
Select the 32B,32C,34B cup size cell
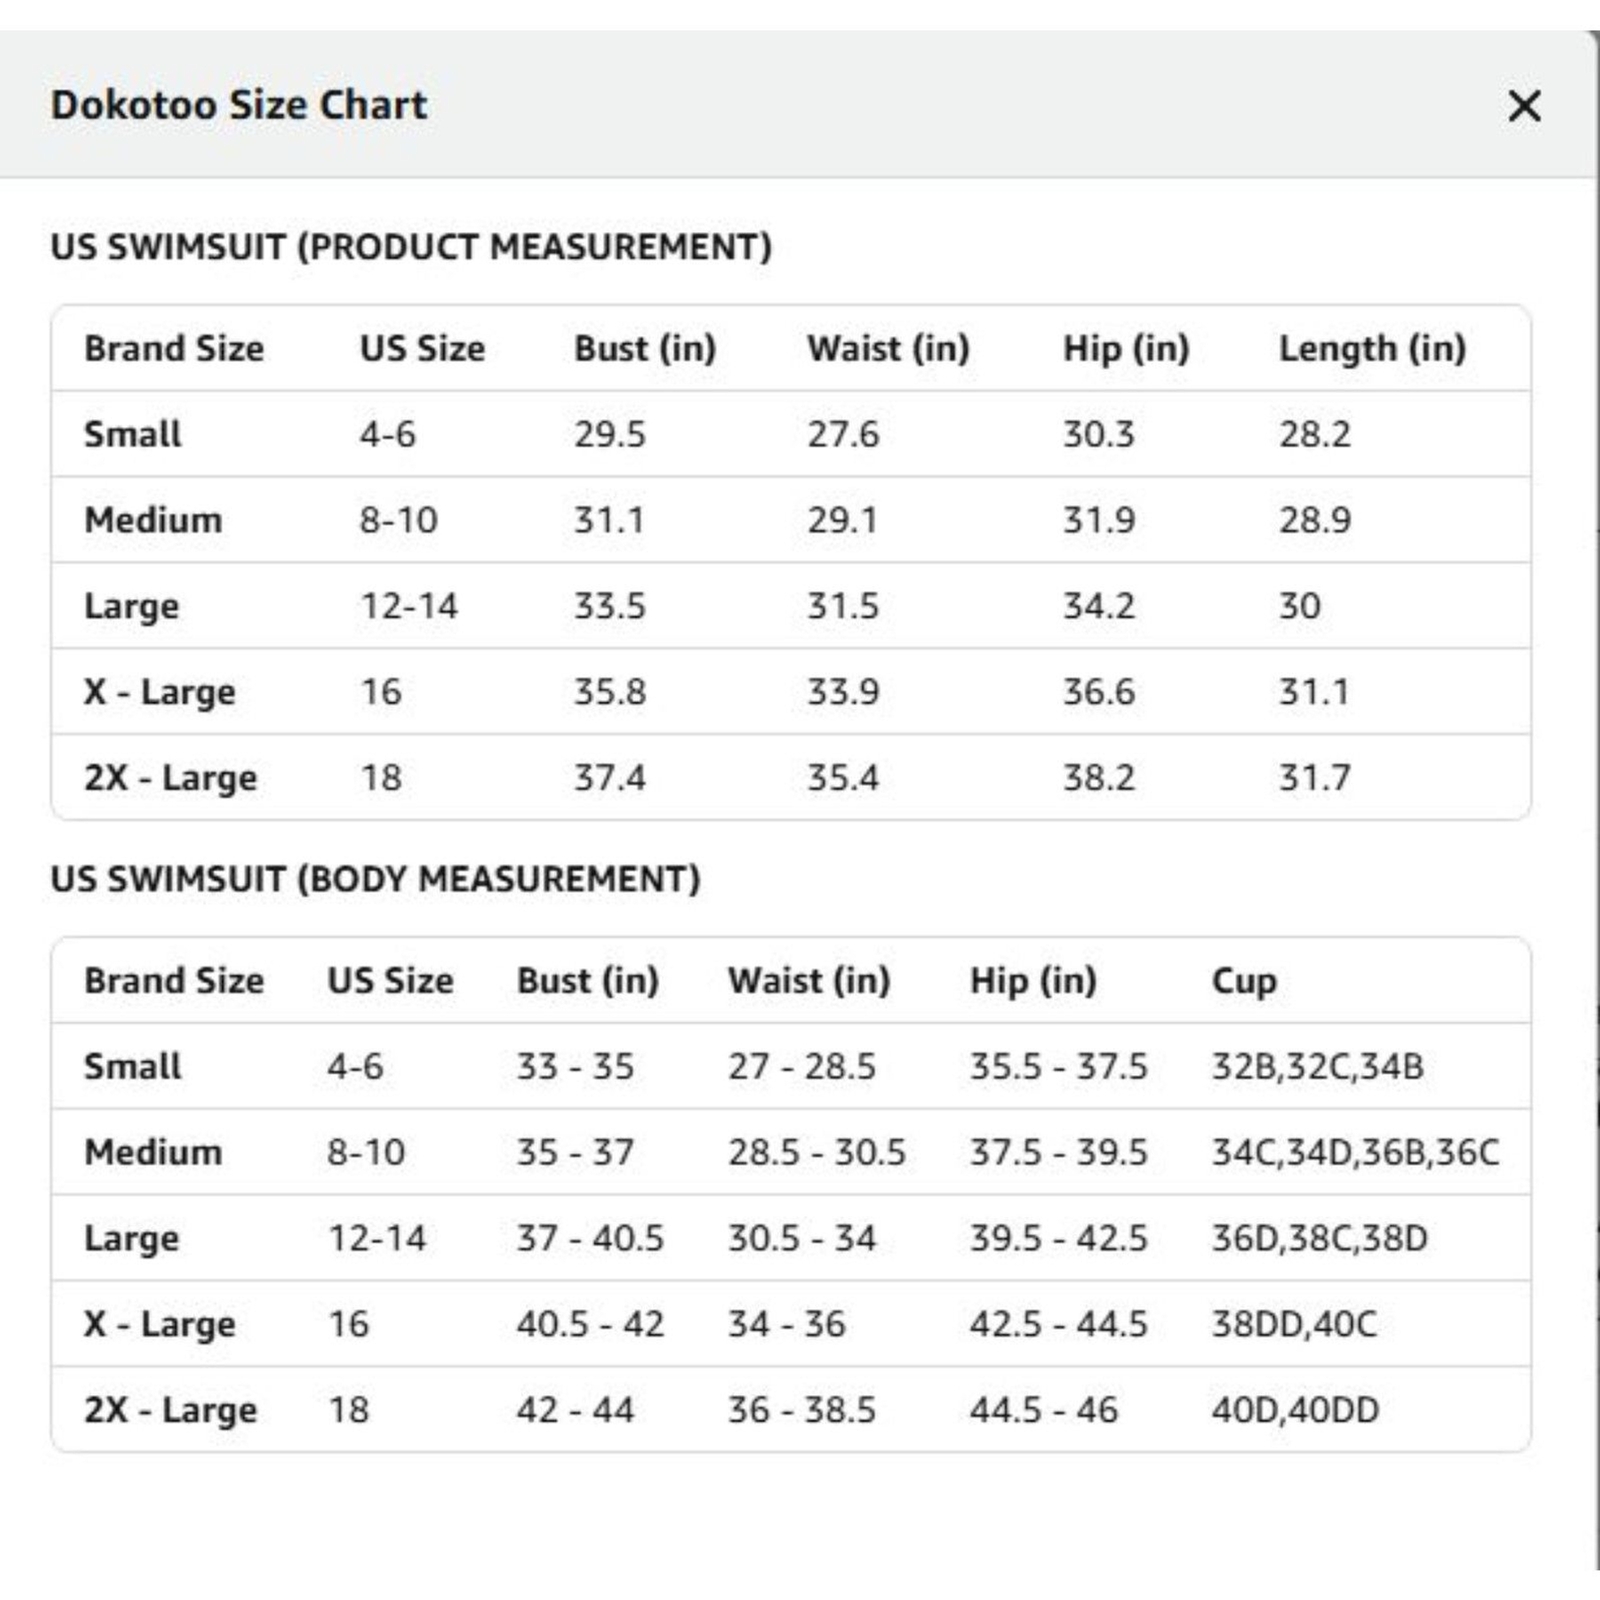(x=1317, y=1066)
